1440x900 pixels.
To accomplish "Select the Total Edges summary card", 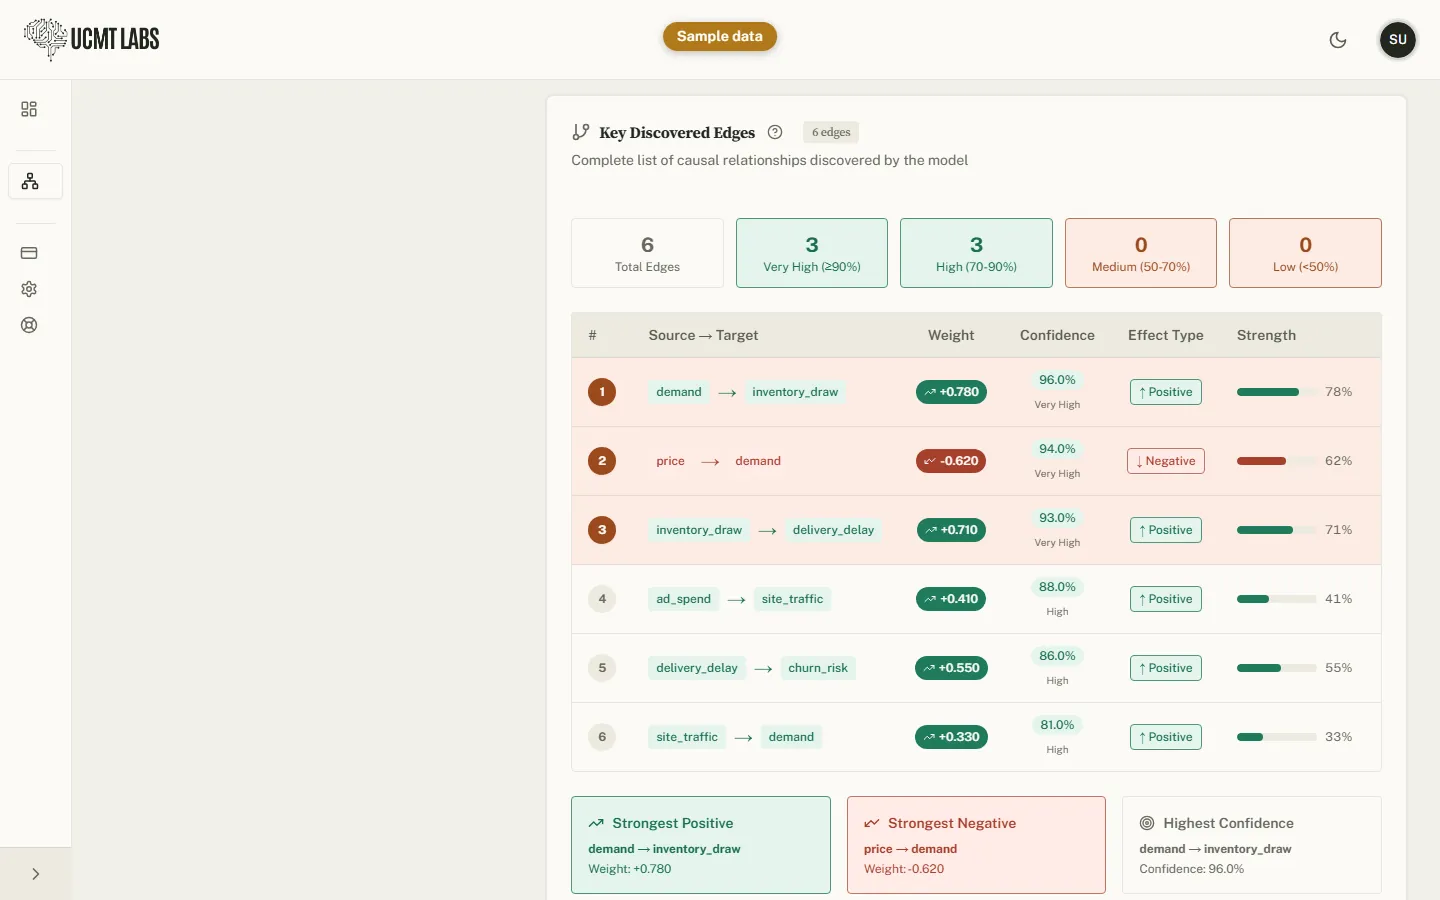I will point(647,253).
